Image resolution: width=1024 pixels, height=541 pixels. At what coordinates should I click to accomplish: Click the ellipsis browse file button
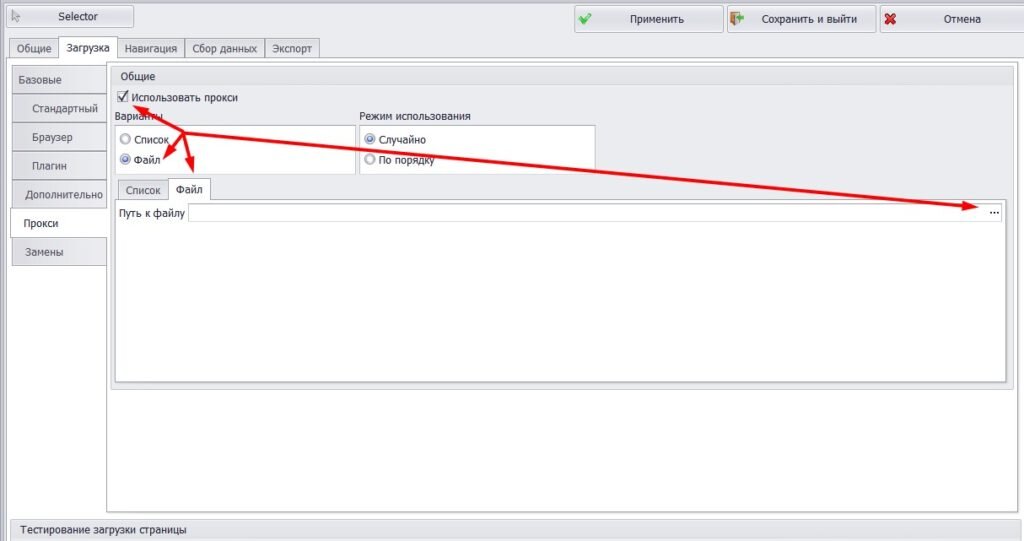(994, 213)
